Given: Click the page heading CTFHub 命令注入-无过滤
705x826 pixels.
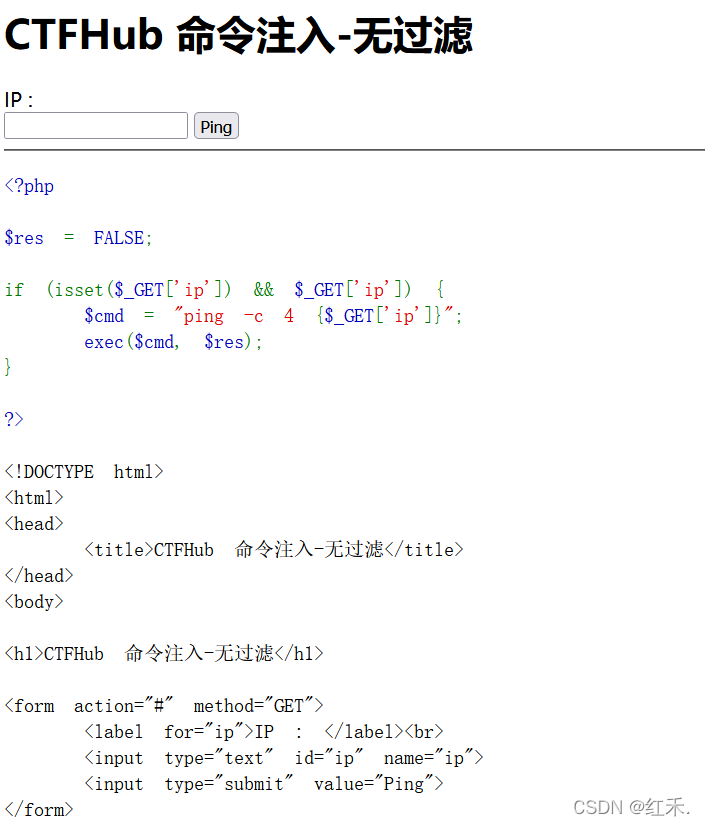Looking at the screenshot, I should click(239, 35).
